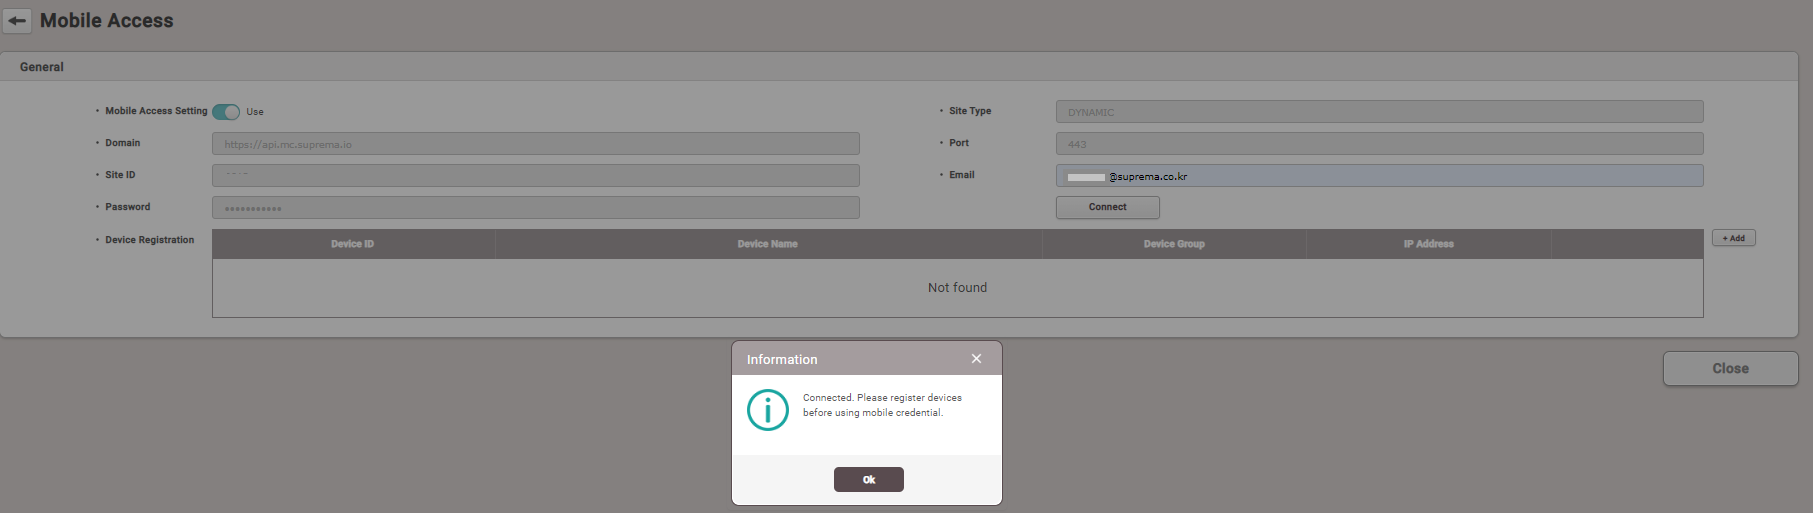Click the Site ID input field

[535, 176]
